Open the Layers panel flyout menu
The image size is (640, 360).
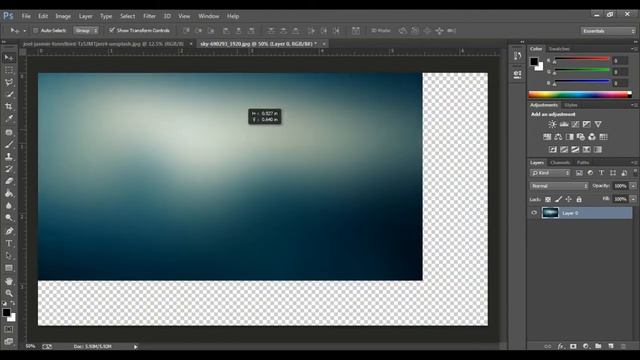pyautogui.click(x=634, y=162)
